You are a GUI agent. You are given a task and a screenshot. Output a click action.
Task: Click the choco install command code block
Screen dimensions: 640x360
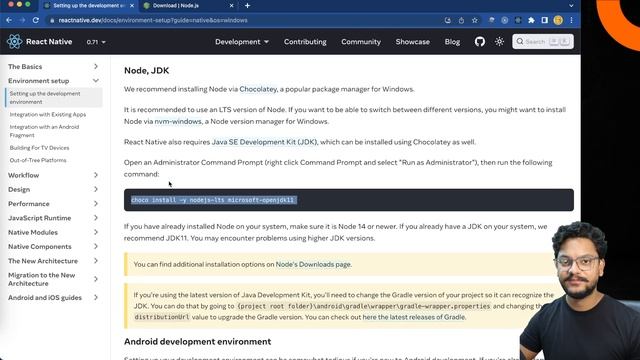pos(349,200)
